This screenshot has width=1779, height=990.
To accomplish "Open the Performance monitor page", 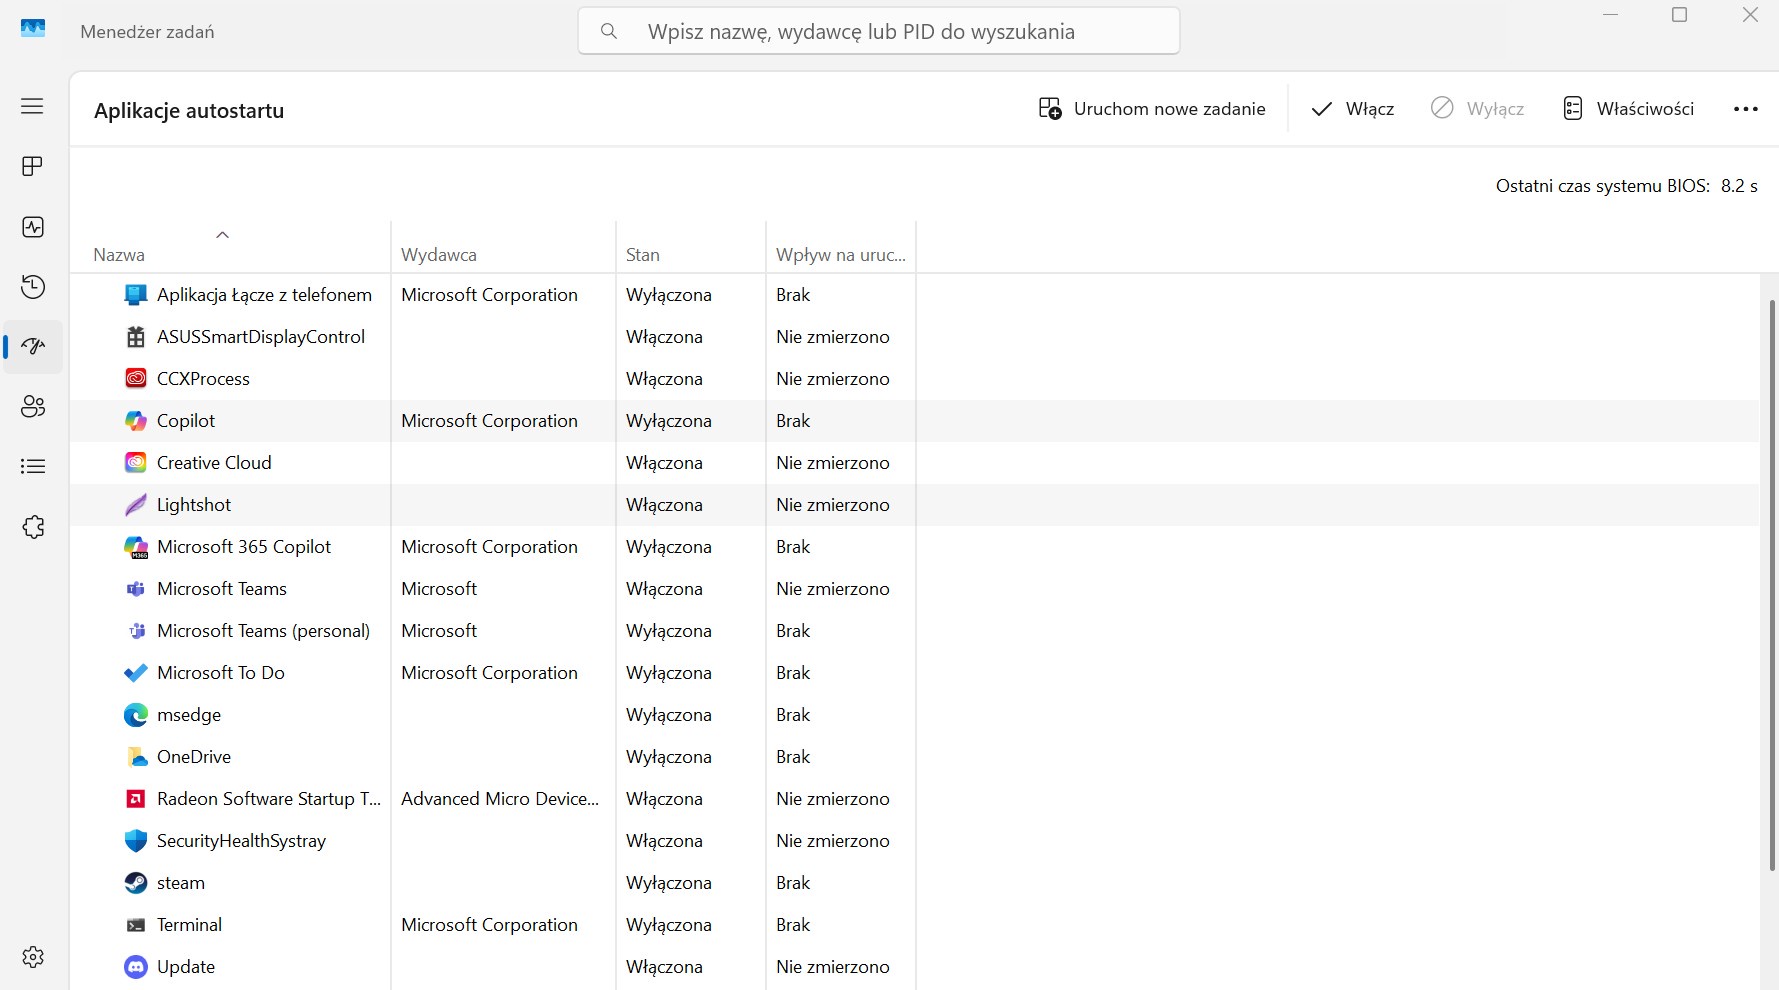I will tap(32, 227).
